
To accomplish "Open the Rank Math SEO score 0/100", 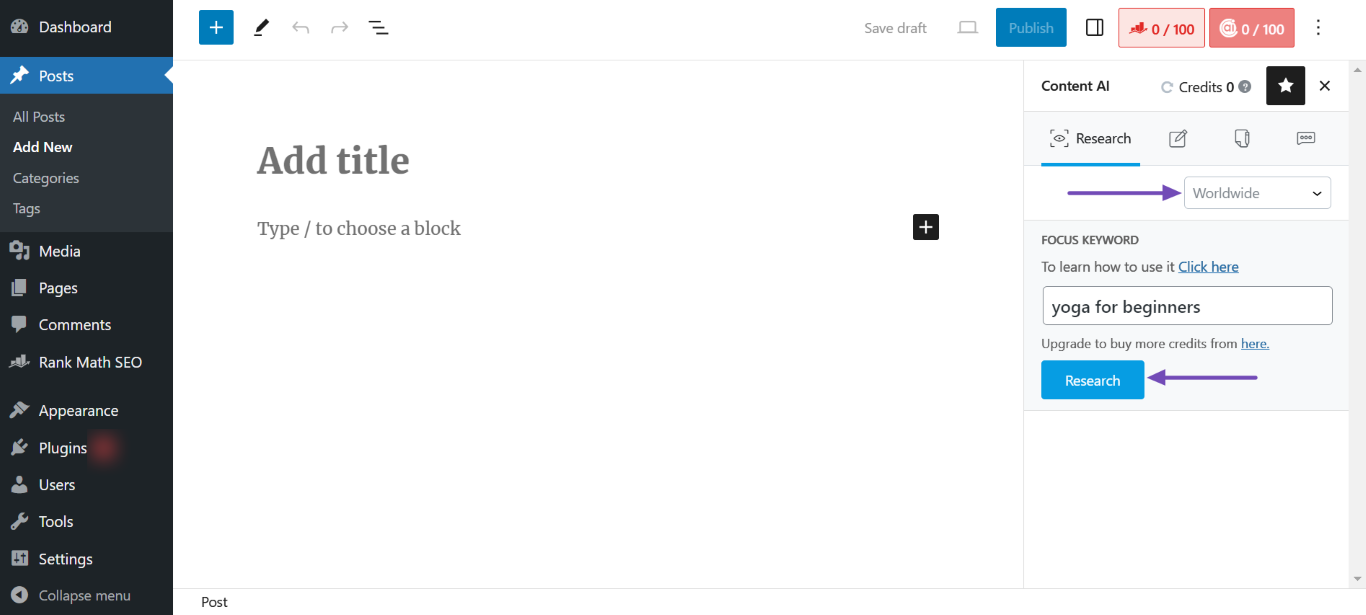I will coord(1161,28).
